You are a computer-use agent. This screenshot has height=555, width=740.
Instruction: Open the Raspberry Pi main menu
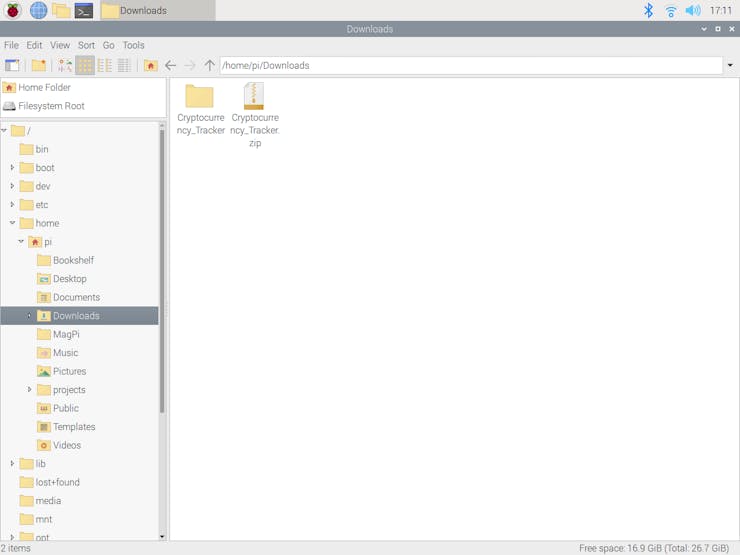coord(13,10)
